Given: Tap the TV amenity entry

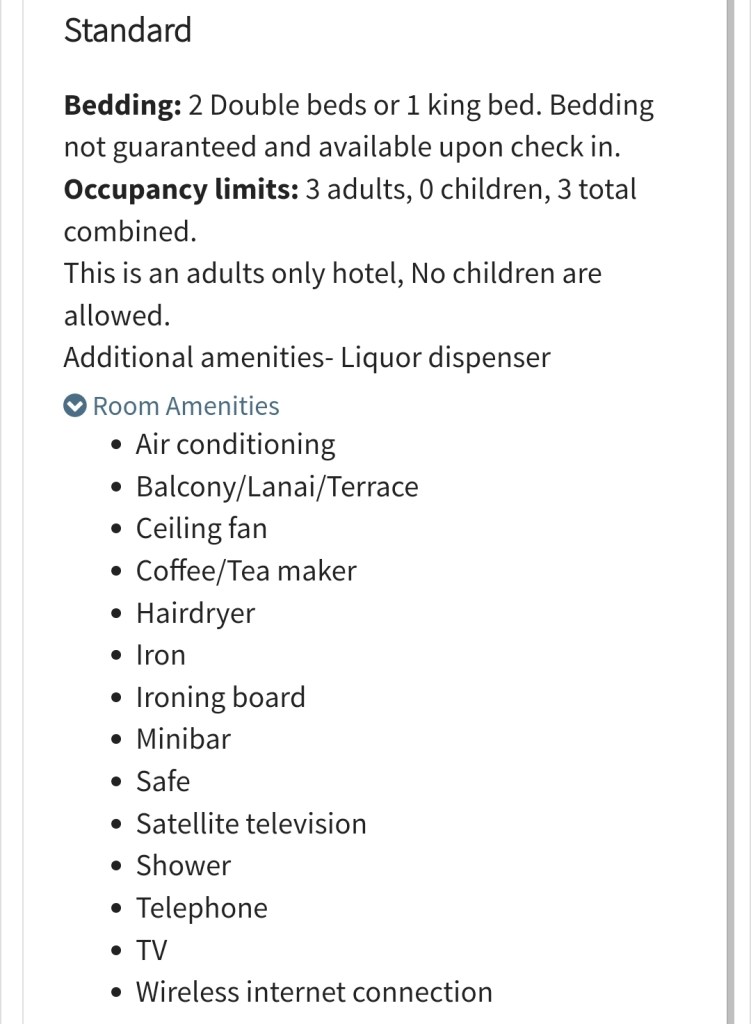Looking at the screenshot, I should coord(152,950).
